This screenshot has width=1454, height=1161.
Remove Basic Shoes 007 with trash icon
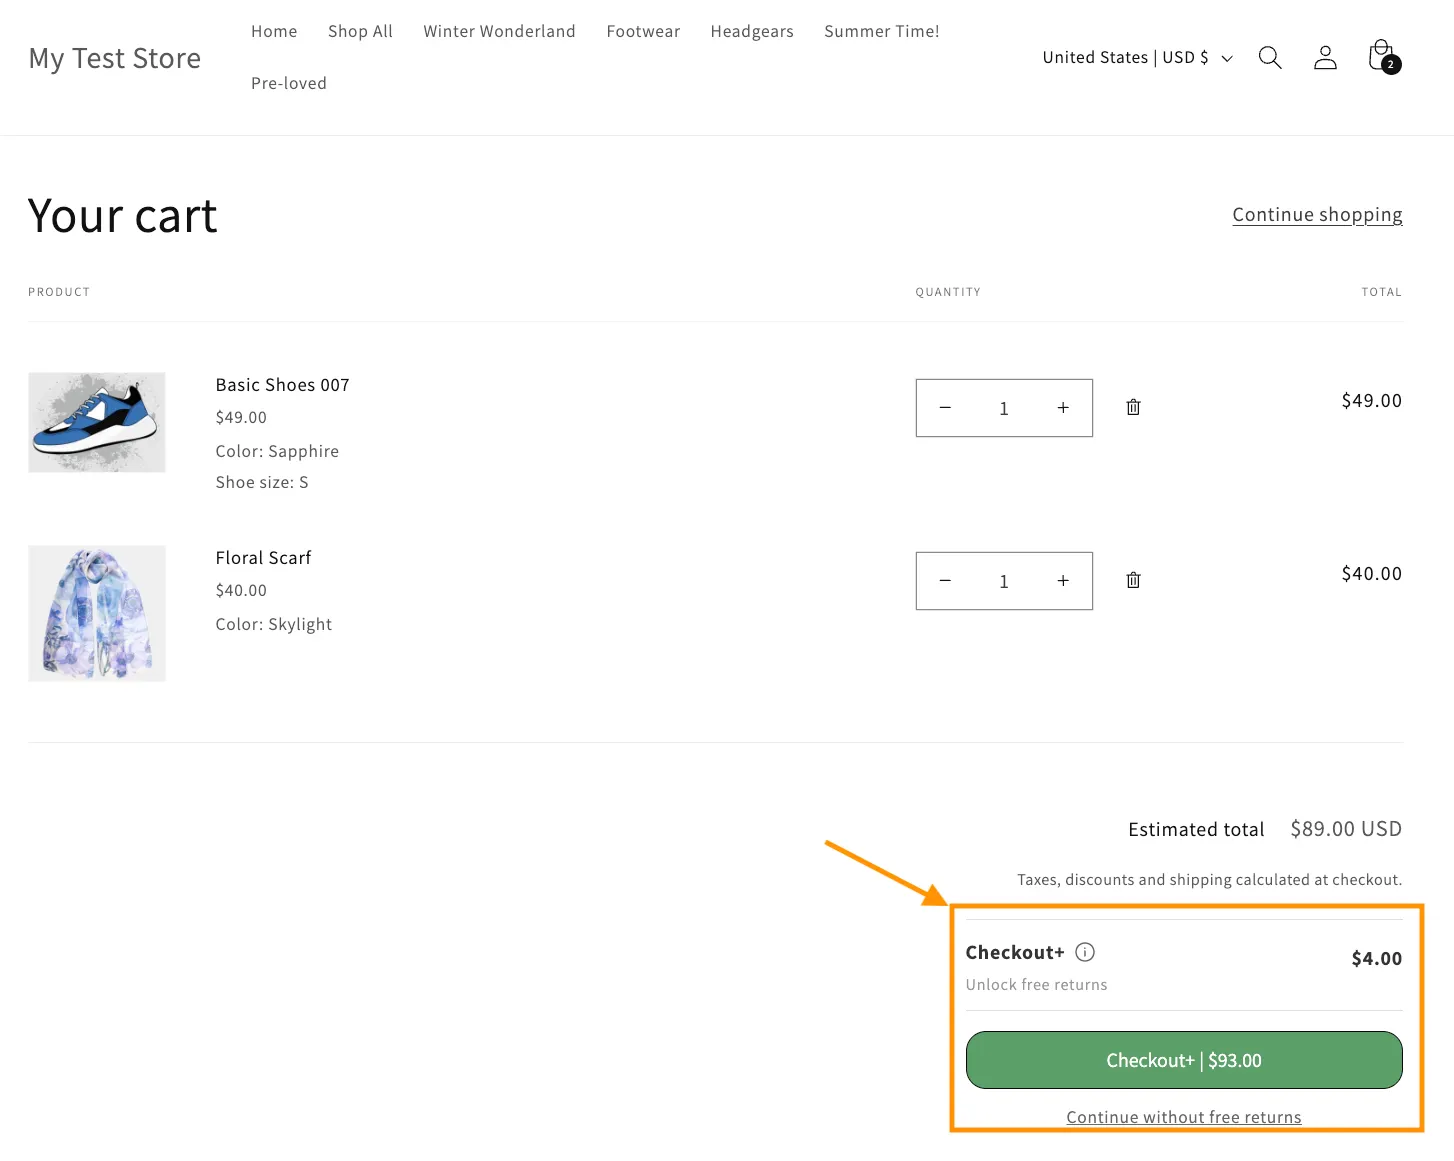pos(1133,407)
